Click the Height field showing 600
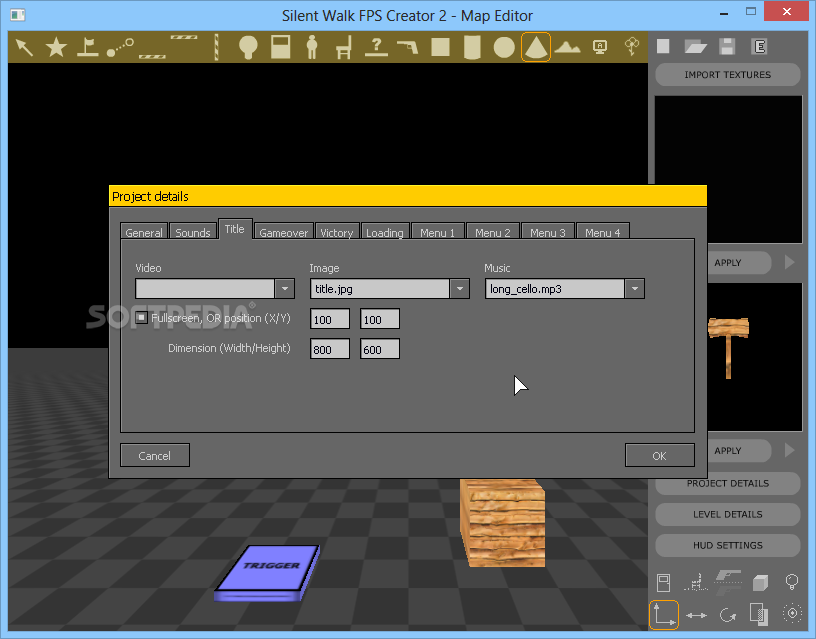The height and width of the screenshot is (639, 816). pyautogui.click(x=380, y=349)
